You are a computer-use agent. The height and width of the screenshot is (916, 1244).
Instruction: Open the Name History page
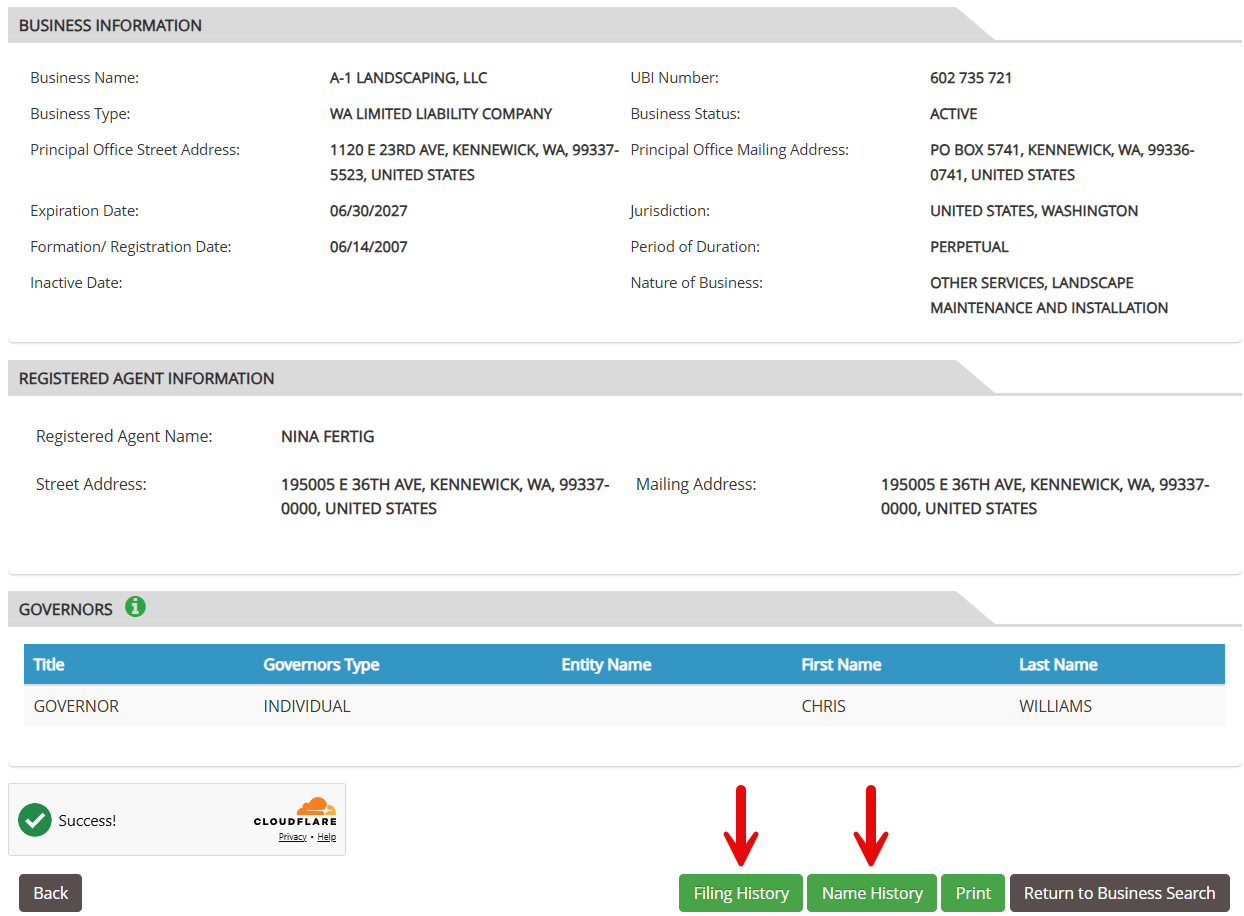point(872,893)
